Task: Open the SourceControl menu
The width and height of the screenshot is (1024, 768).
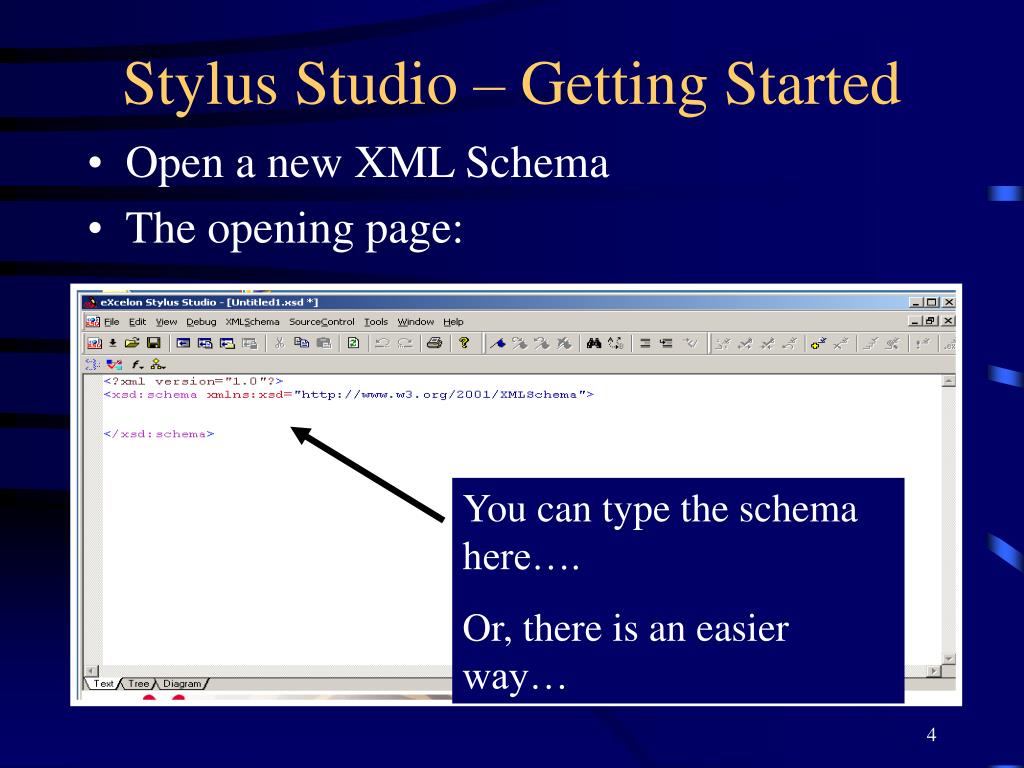Action: [321, 322]
